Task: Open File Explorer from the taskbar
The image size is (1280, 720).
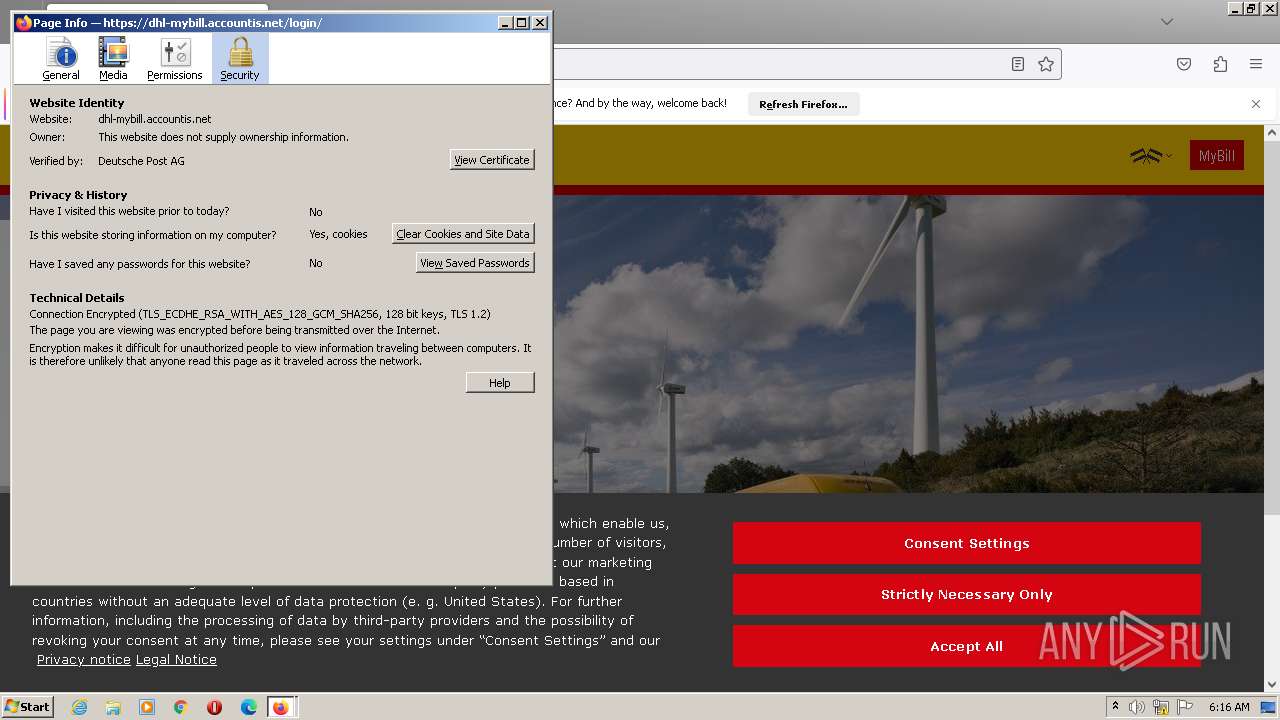Action: pos(113,707)
